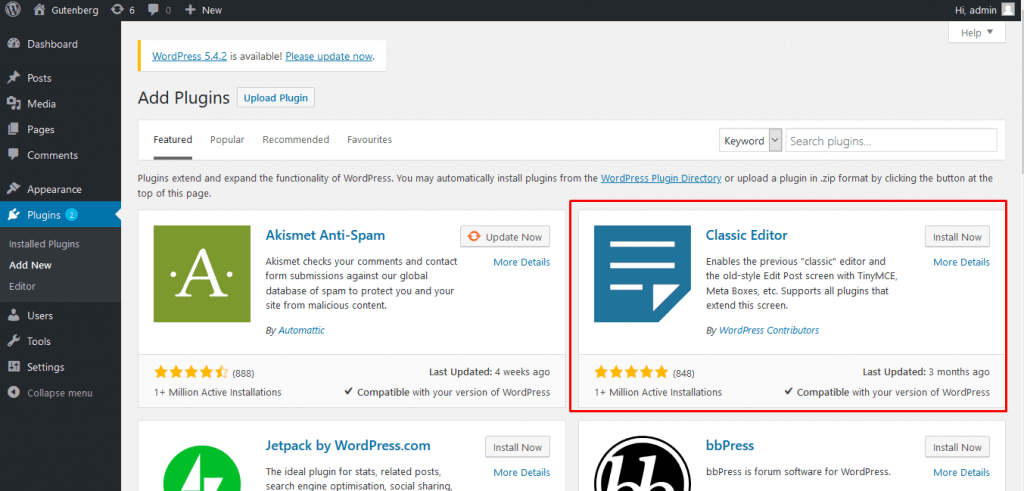Open More Details for Jetpack
This screenshot has height=491, width=1024.
click(522, 472)
